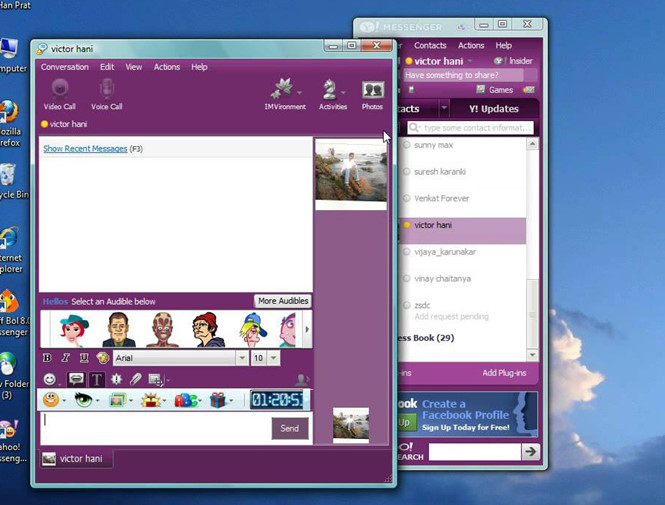Toggle the Audibles lips speech-bubble icon
Screen dimensions: 665x505
click(76, 379)
